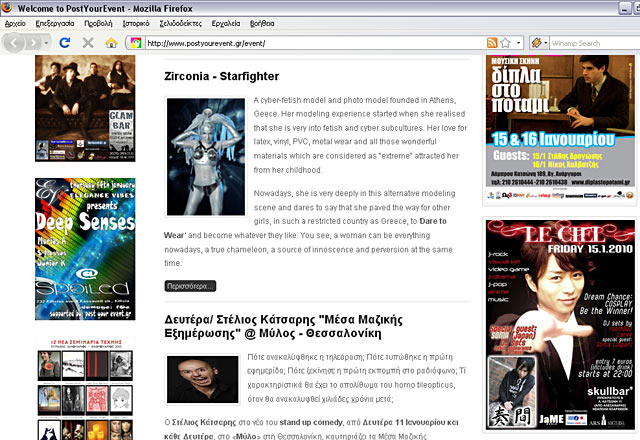Click the bold 'stand up comedy' text
This screenshot has width=640, height=440.
(311, 422)
